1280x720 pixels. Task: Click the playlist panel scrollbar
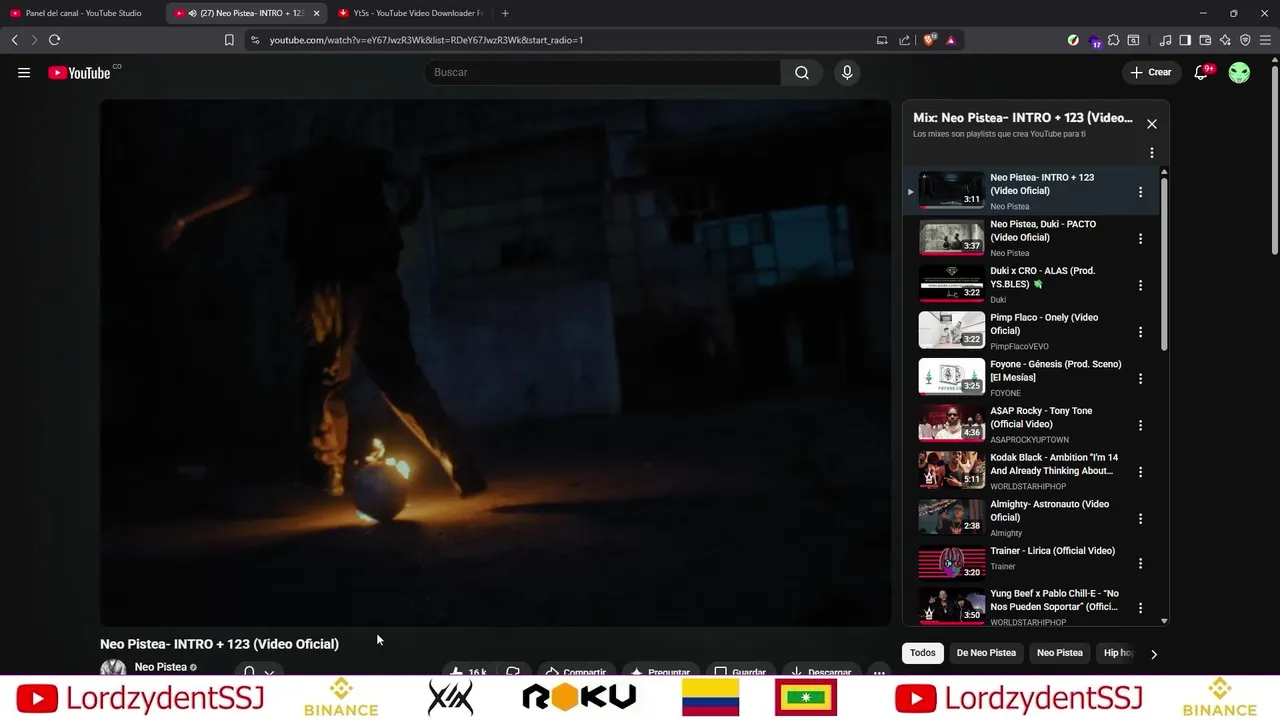1164,262
